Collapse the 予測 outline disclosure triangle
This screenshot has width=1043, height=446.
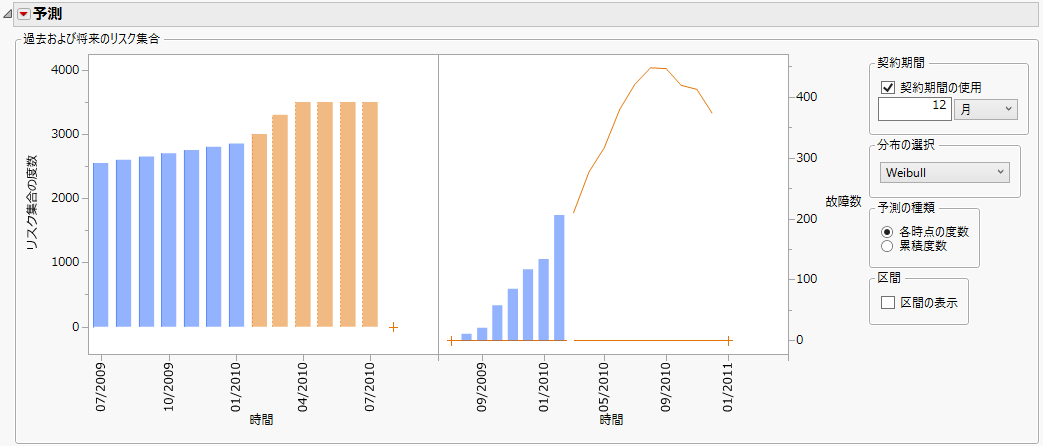pyautogui.click(x=8, y=14)
